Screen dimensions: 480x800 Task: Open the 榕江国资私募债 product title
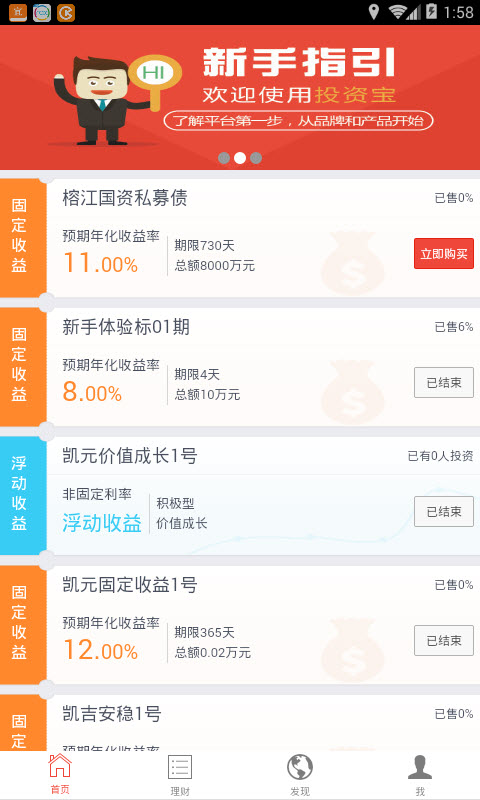(125, 198)
